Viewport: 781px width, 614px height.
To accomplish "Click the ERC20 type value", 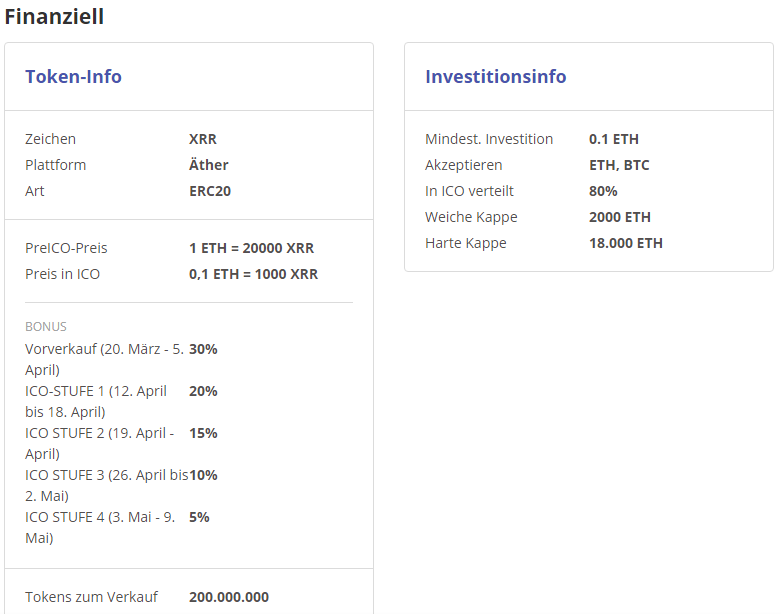I will [x=210, y=191].
